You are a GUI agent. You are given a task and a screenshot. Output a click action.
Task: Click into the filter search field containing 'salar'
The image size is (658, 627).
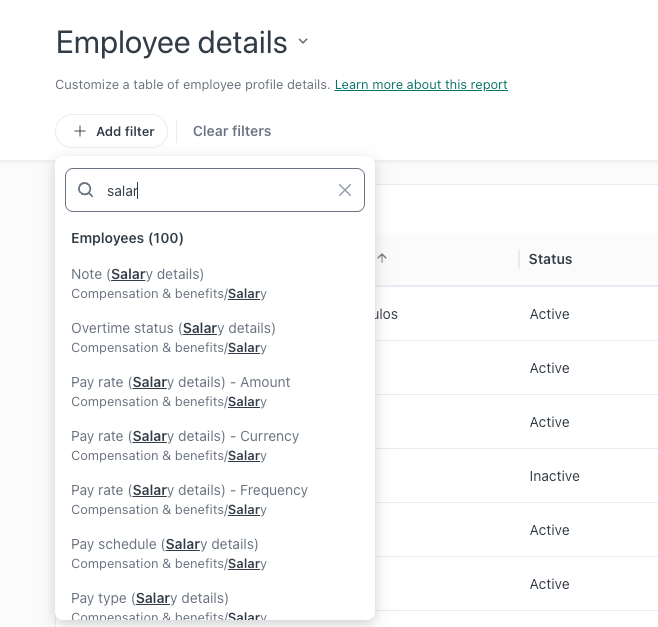[x=215, y=190]
